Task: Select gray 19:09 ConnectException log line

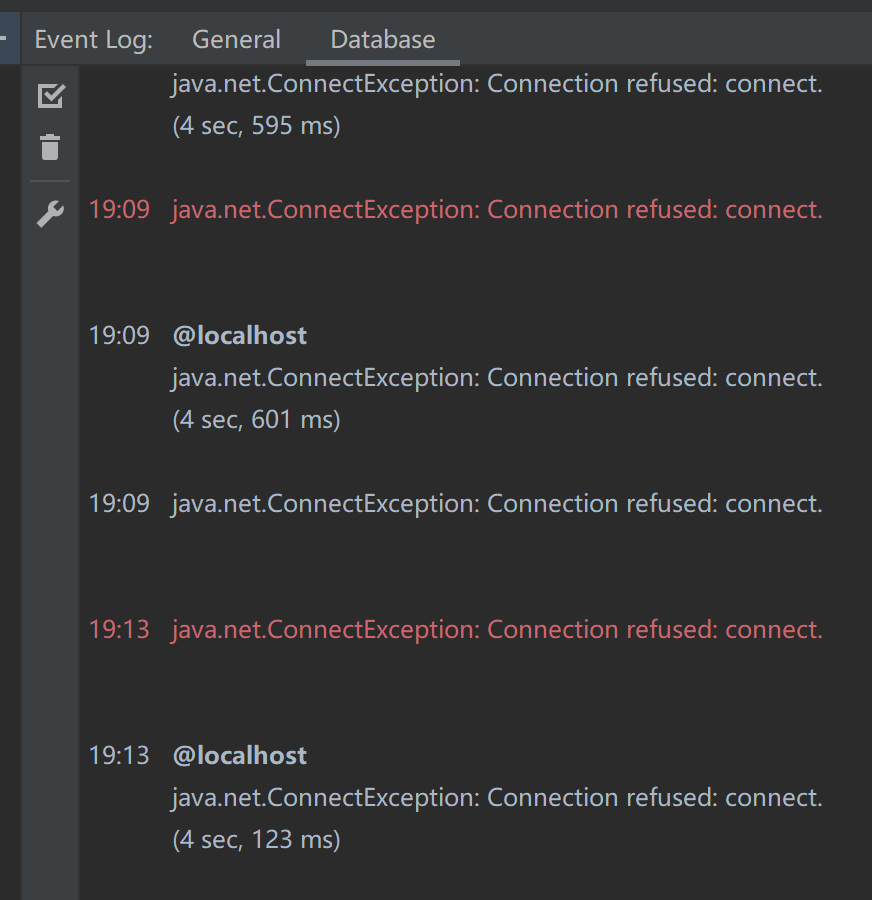Action: click(x=497, y=504)
